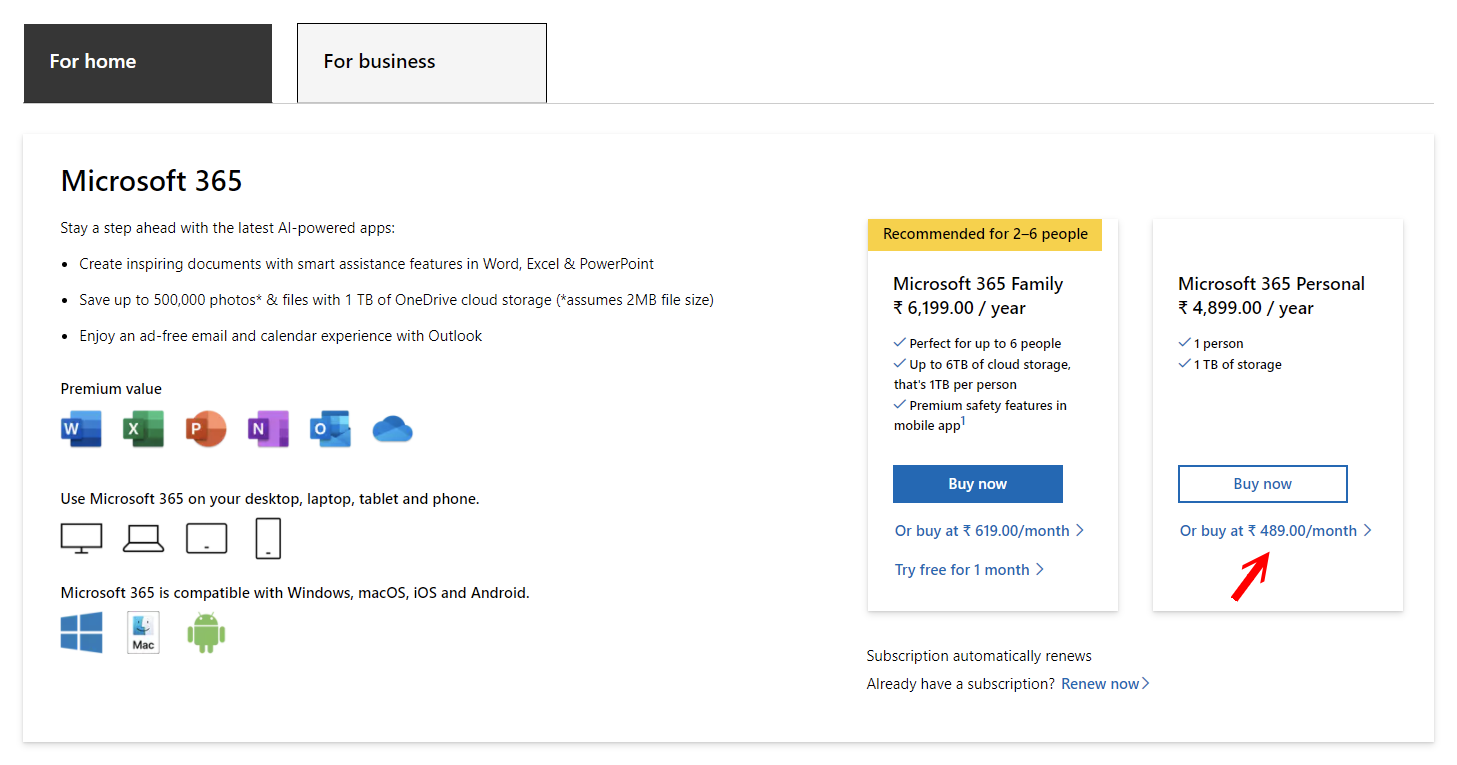
Task: Click the green Android robot icon
Action: (206, 633)
